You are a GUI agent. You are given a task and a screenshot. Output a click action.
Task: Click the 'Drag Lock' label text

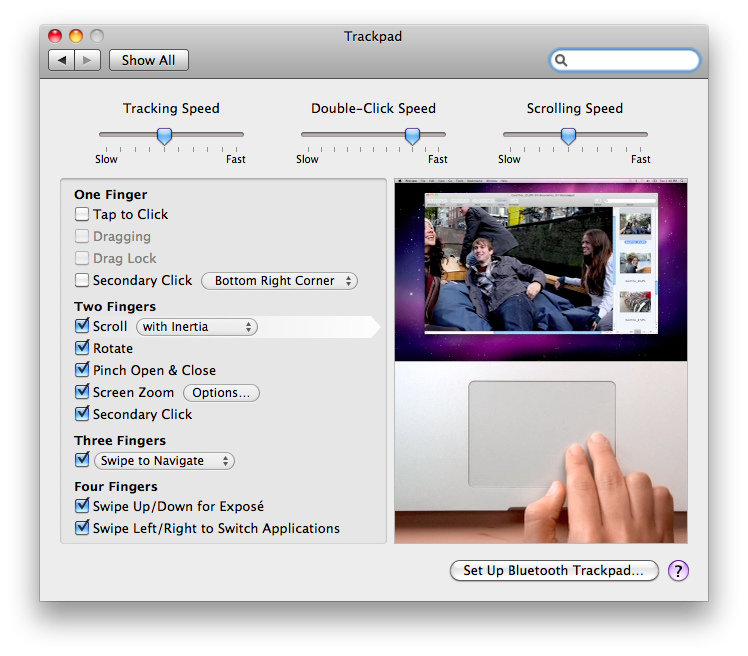(125, 258)
